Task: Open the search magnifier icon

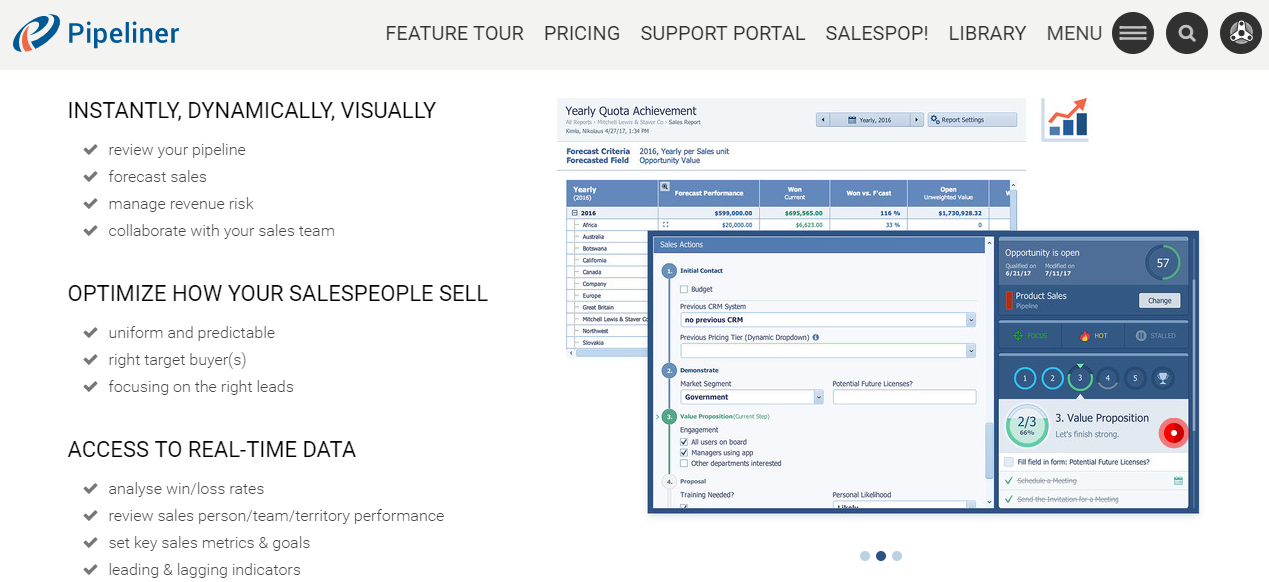Action: coord(1187,33)
